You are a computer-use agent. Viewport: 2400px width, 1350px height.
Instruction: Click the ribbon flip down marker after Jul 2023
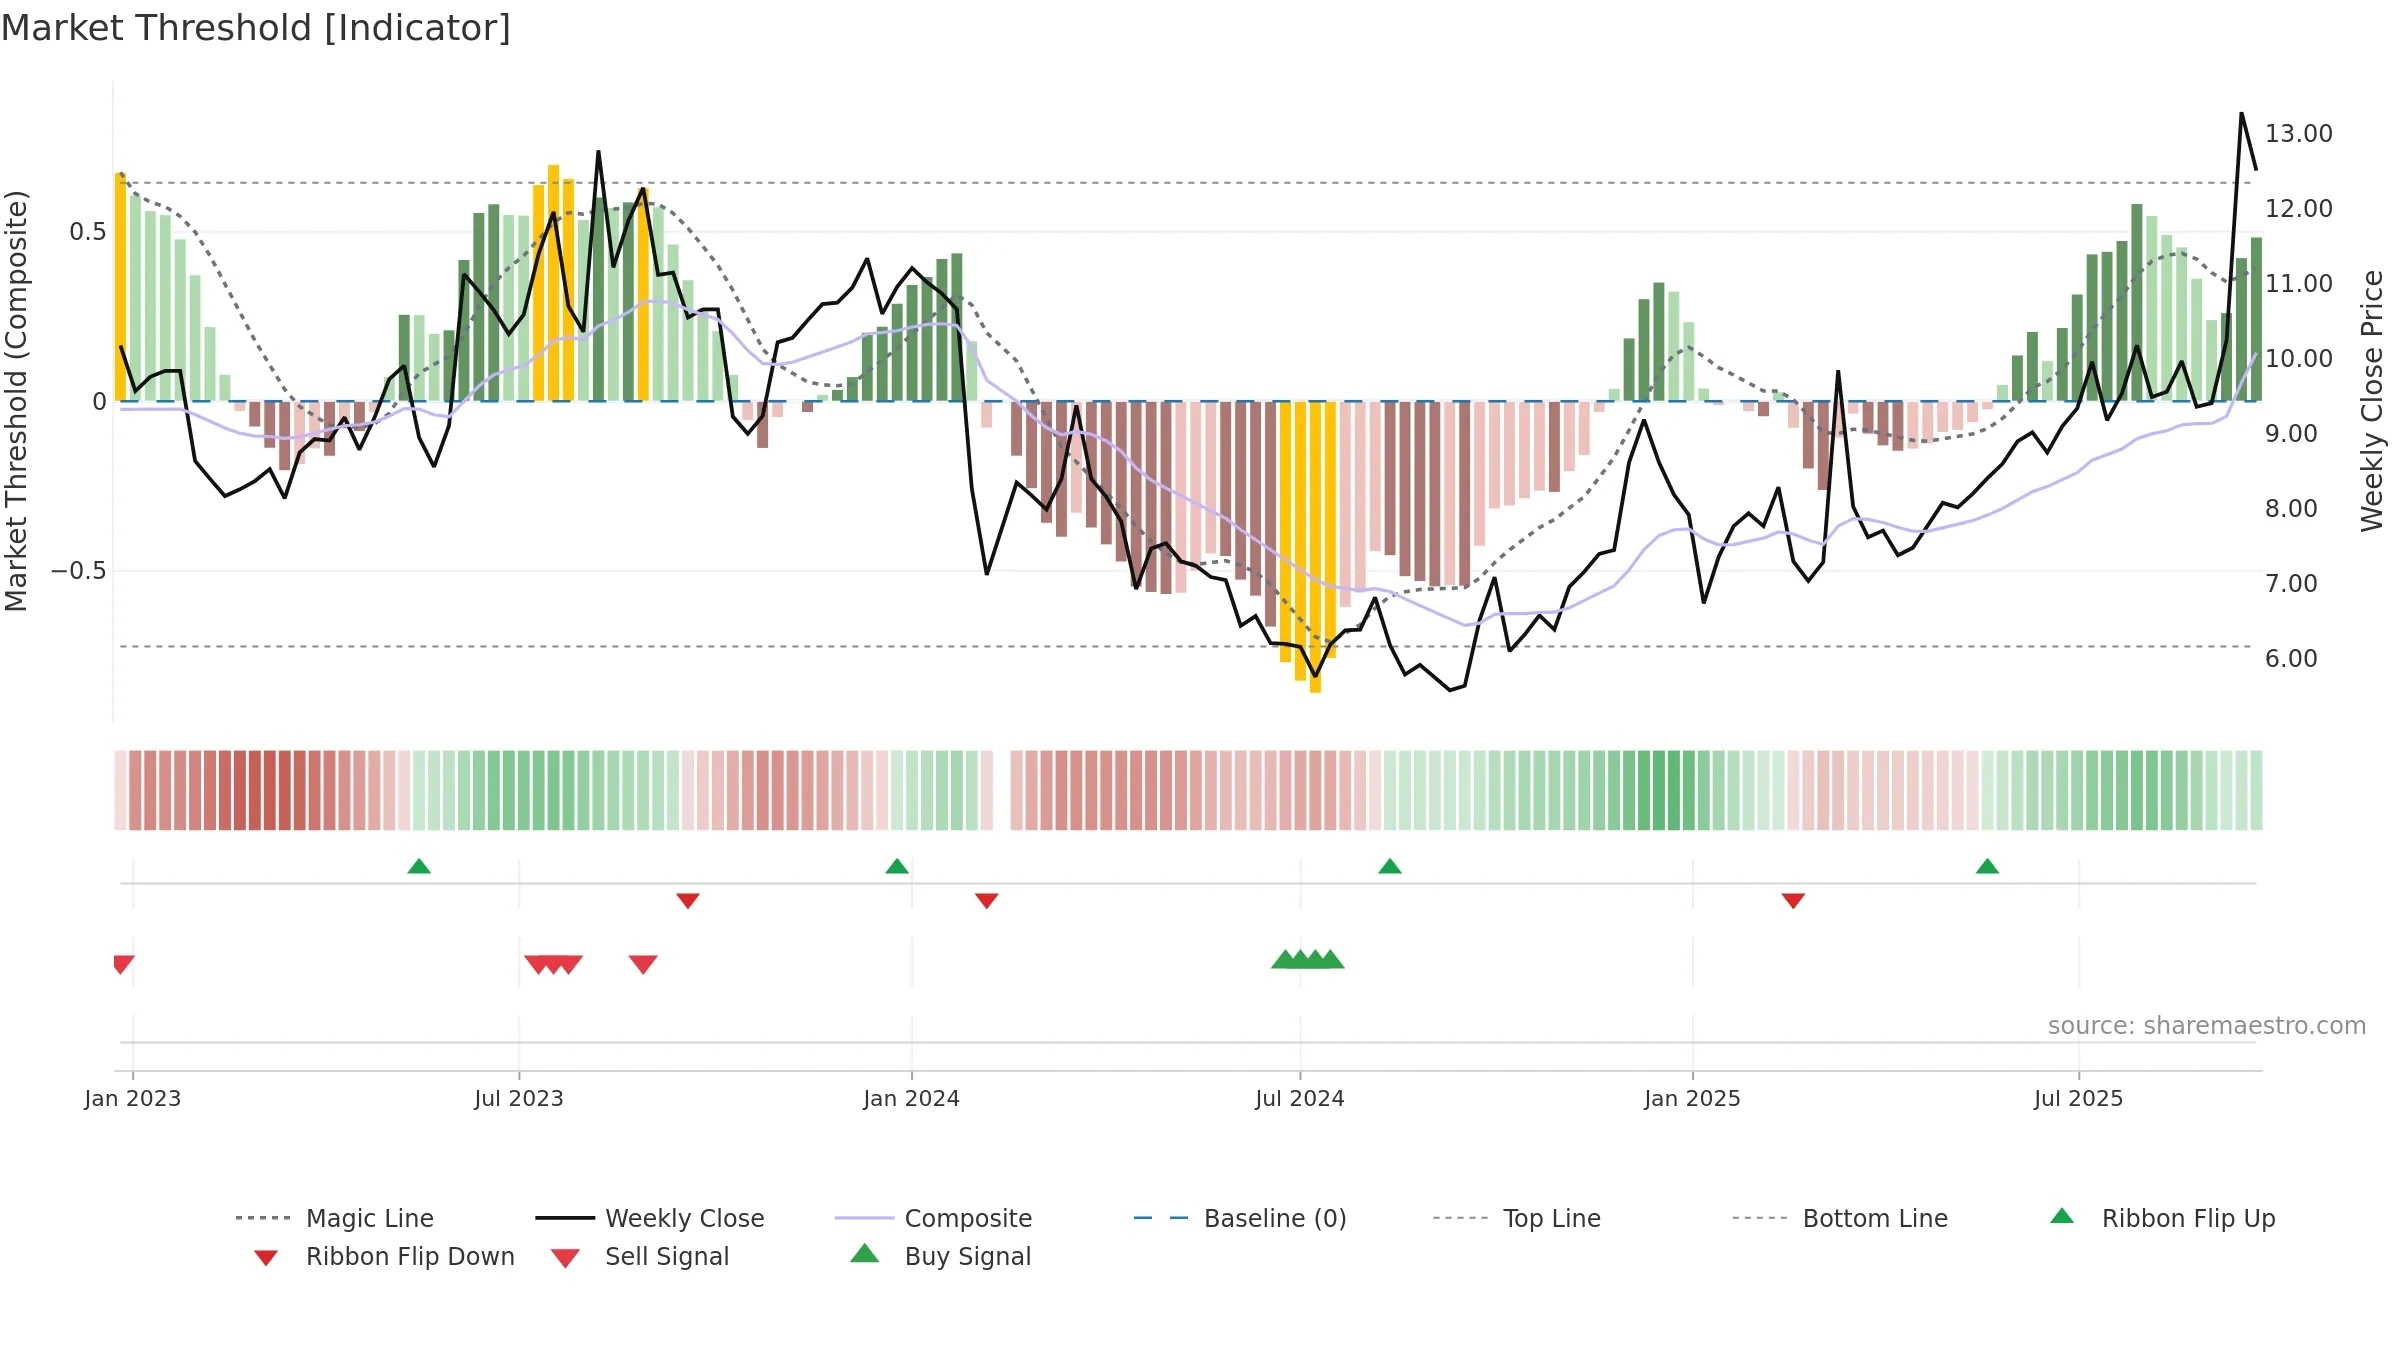pos(688,901)
